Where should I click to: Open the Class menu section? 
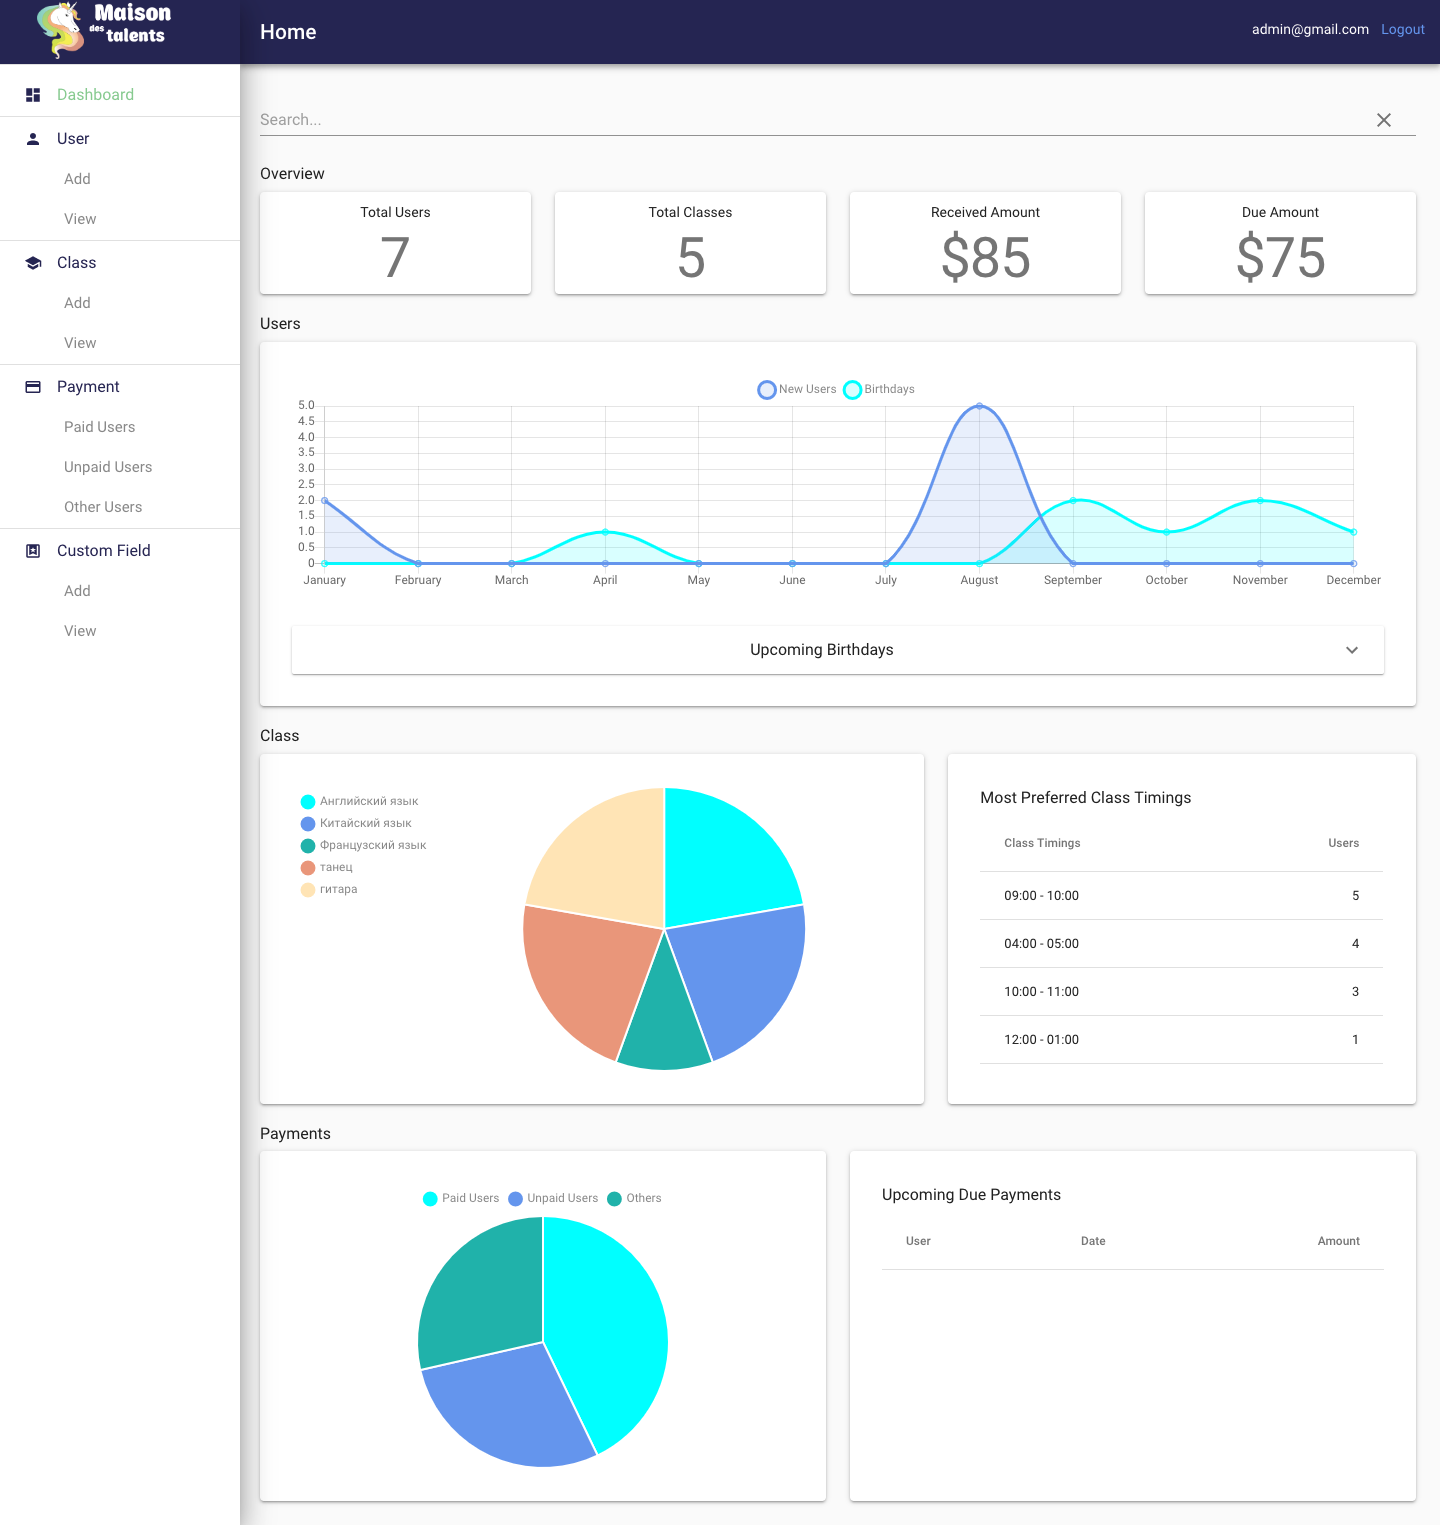[120, 263]
